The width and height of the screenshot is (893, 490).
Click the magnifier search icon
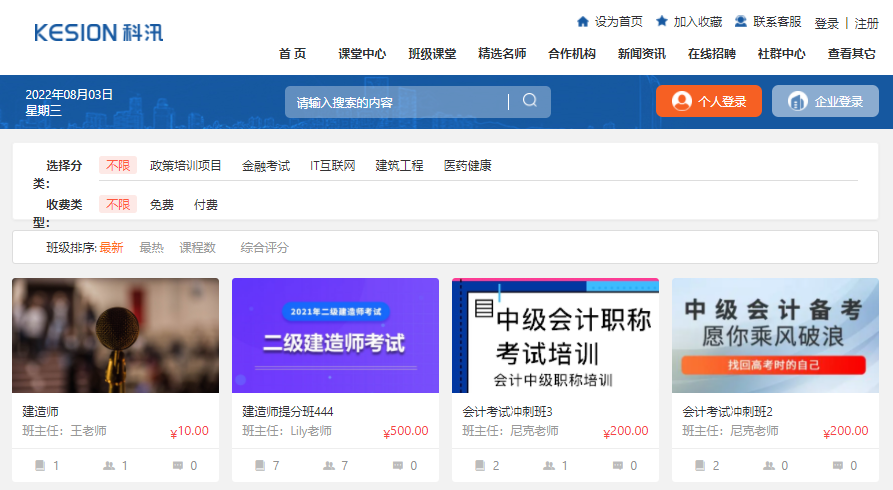pyautogui.click(x=530, y=101)
